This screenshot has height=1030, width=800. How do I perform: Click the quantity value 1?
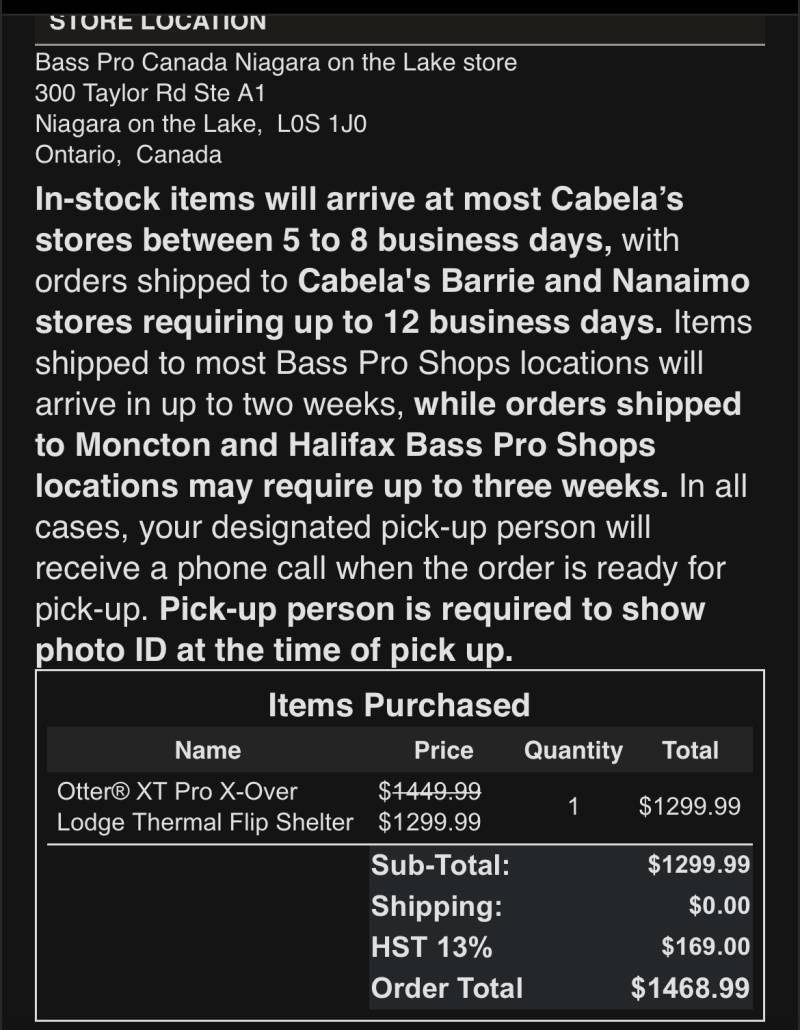click(573, 807)
